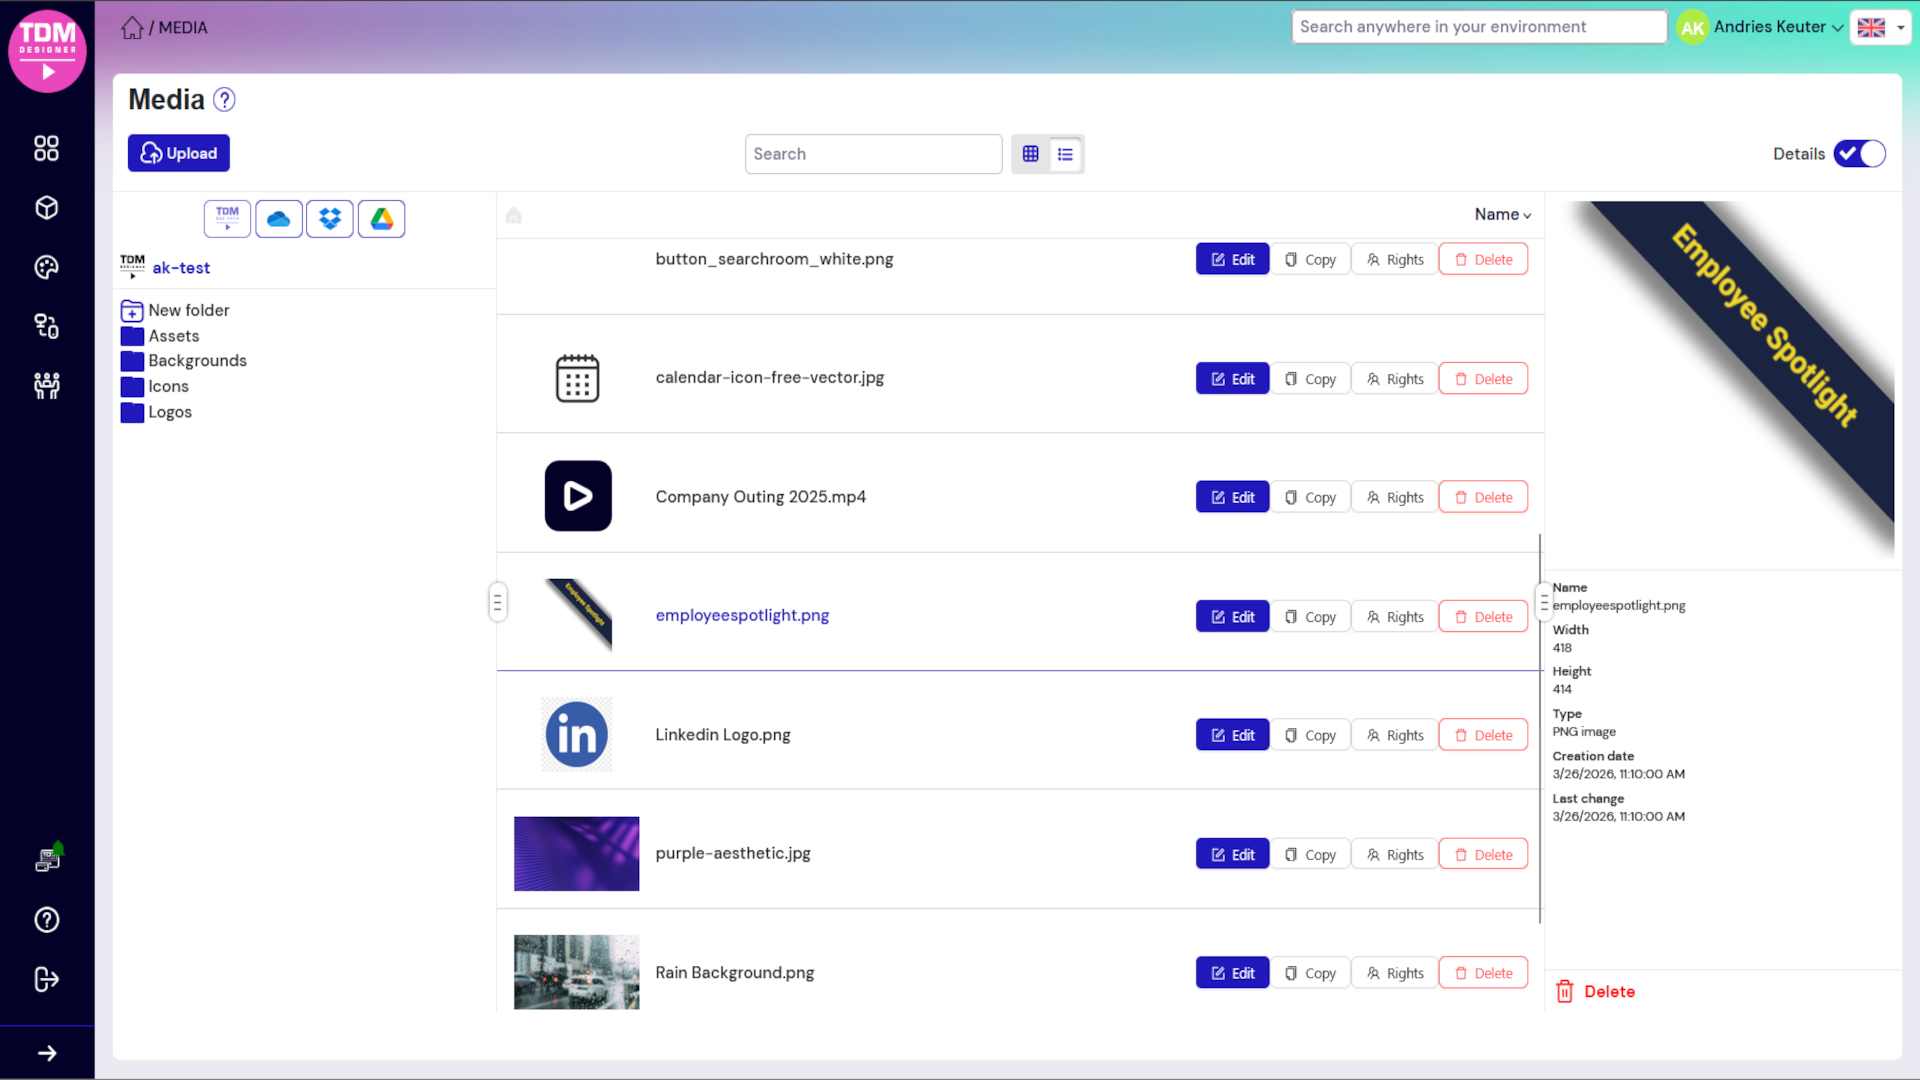Screen dimensions: 1920x1080
Task: Open the dashboard grid in the sidebar
Action: click(46, 148)
